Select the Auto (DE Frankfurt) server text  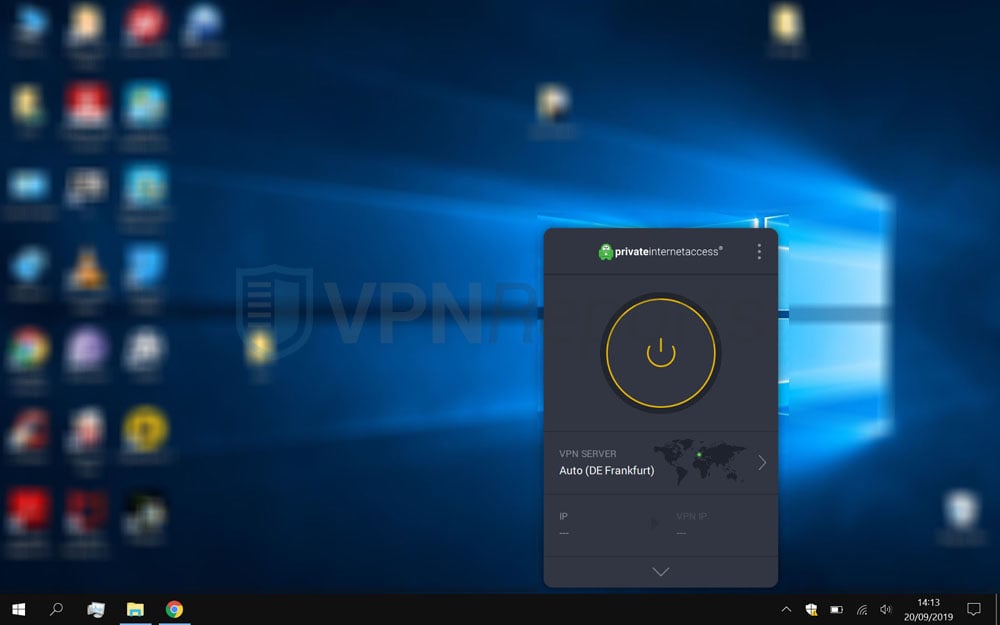tap(606, 470)
